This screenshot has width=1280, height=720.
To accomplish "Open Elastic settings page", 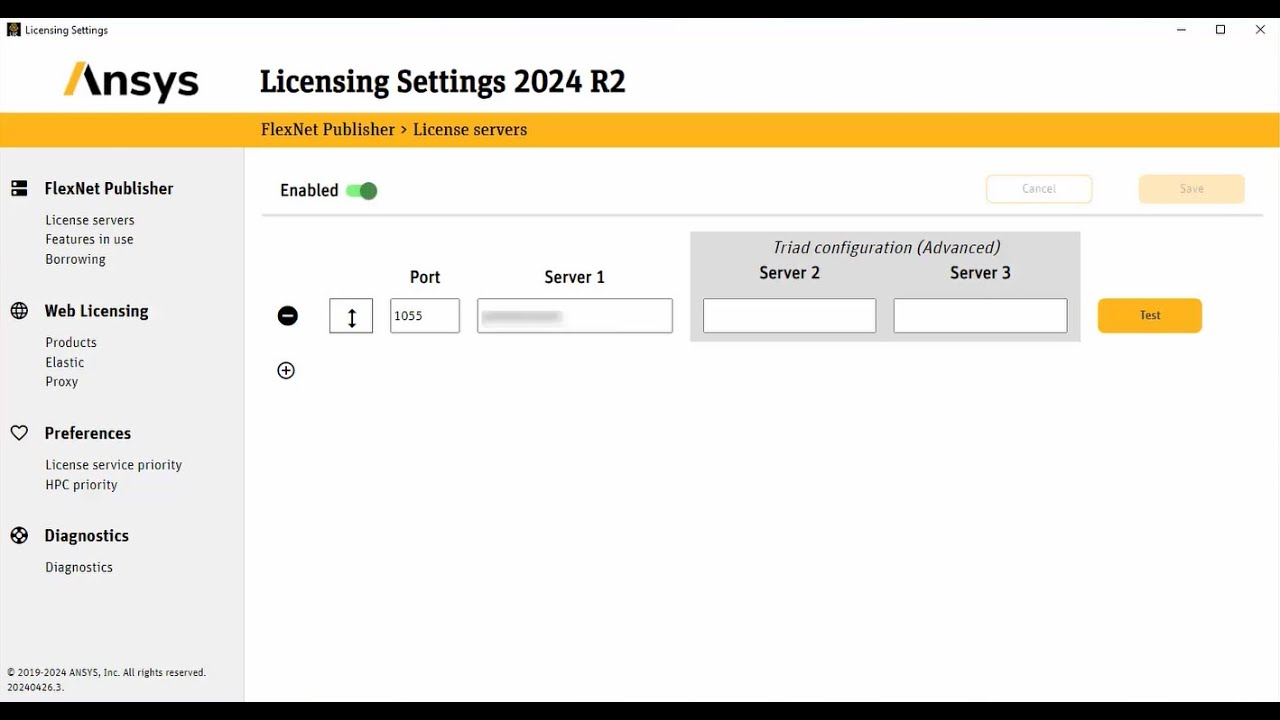I will point(65,362).
